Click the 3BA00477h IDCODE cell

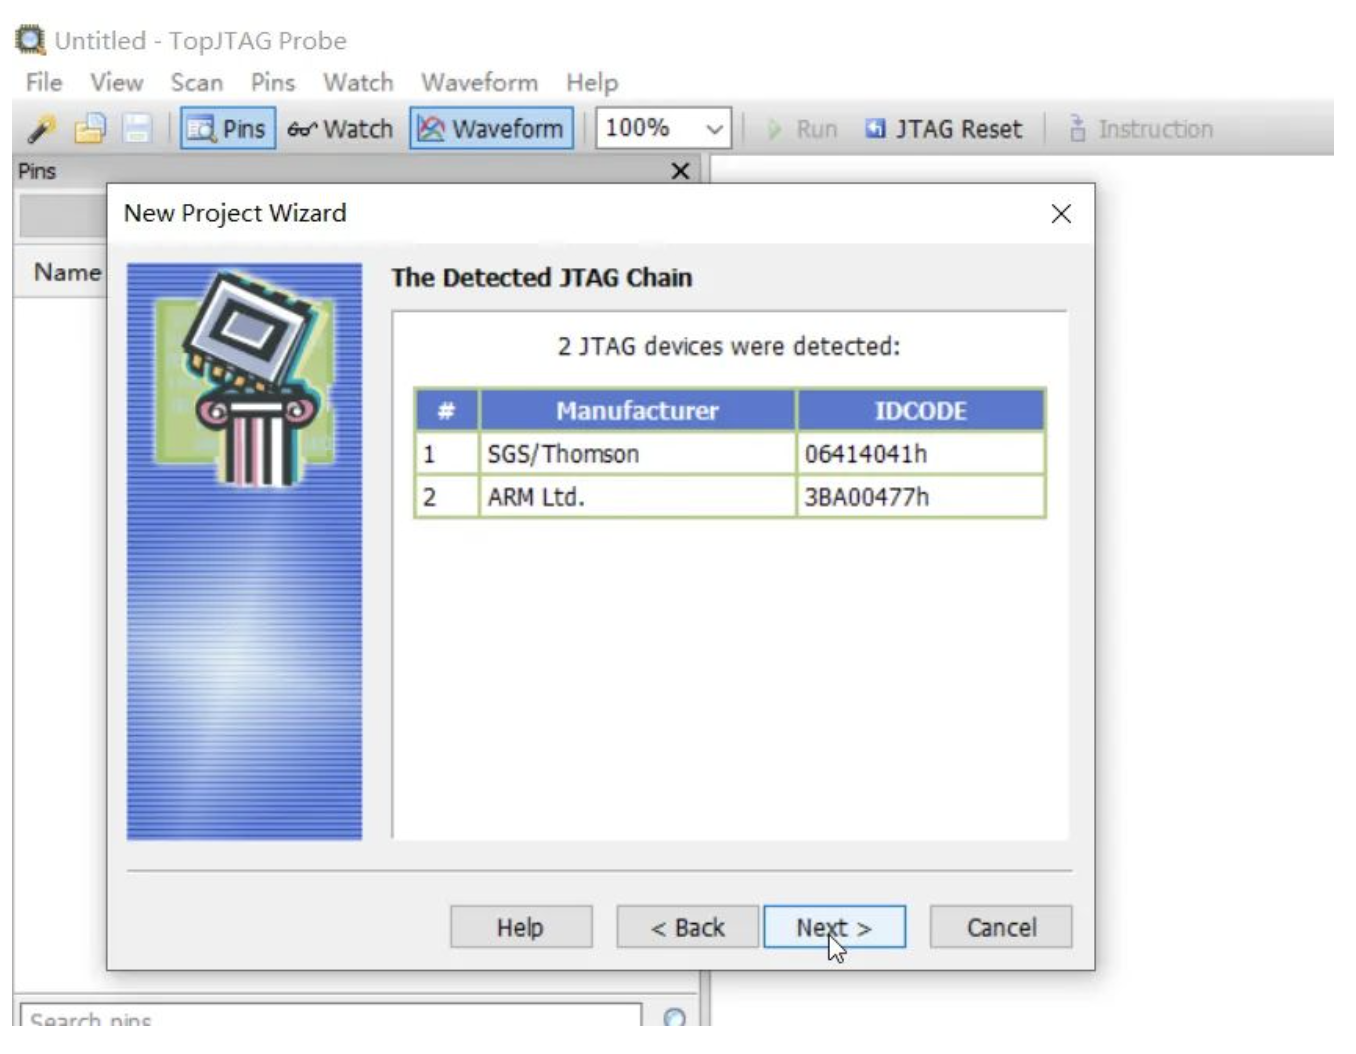pyautogui.click(x=920, y=497)
